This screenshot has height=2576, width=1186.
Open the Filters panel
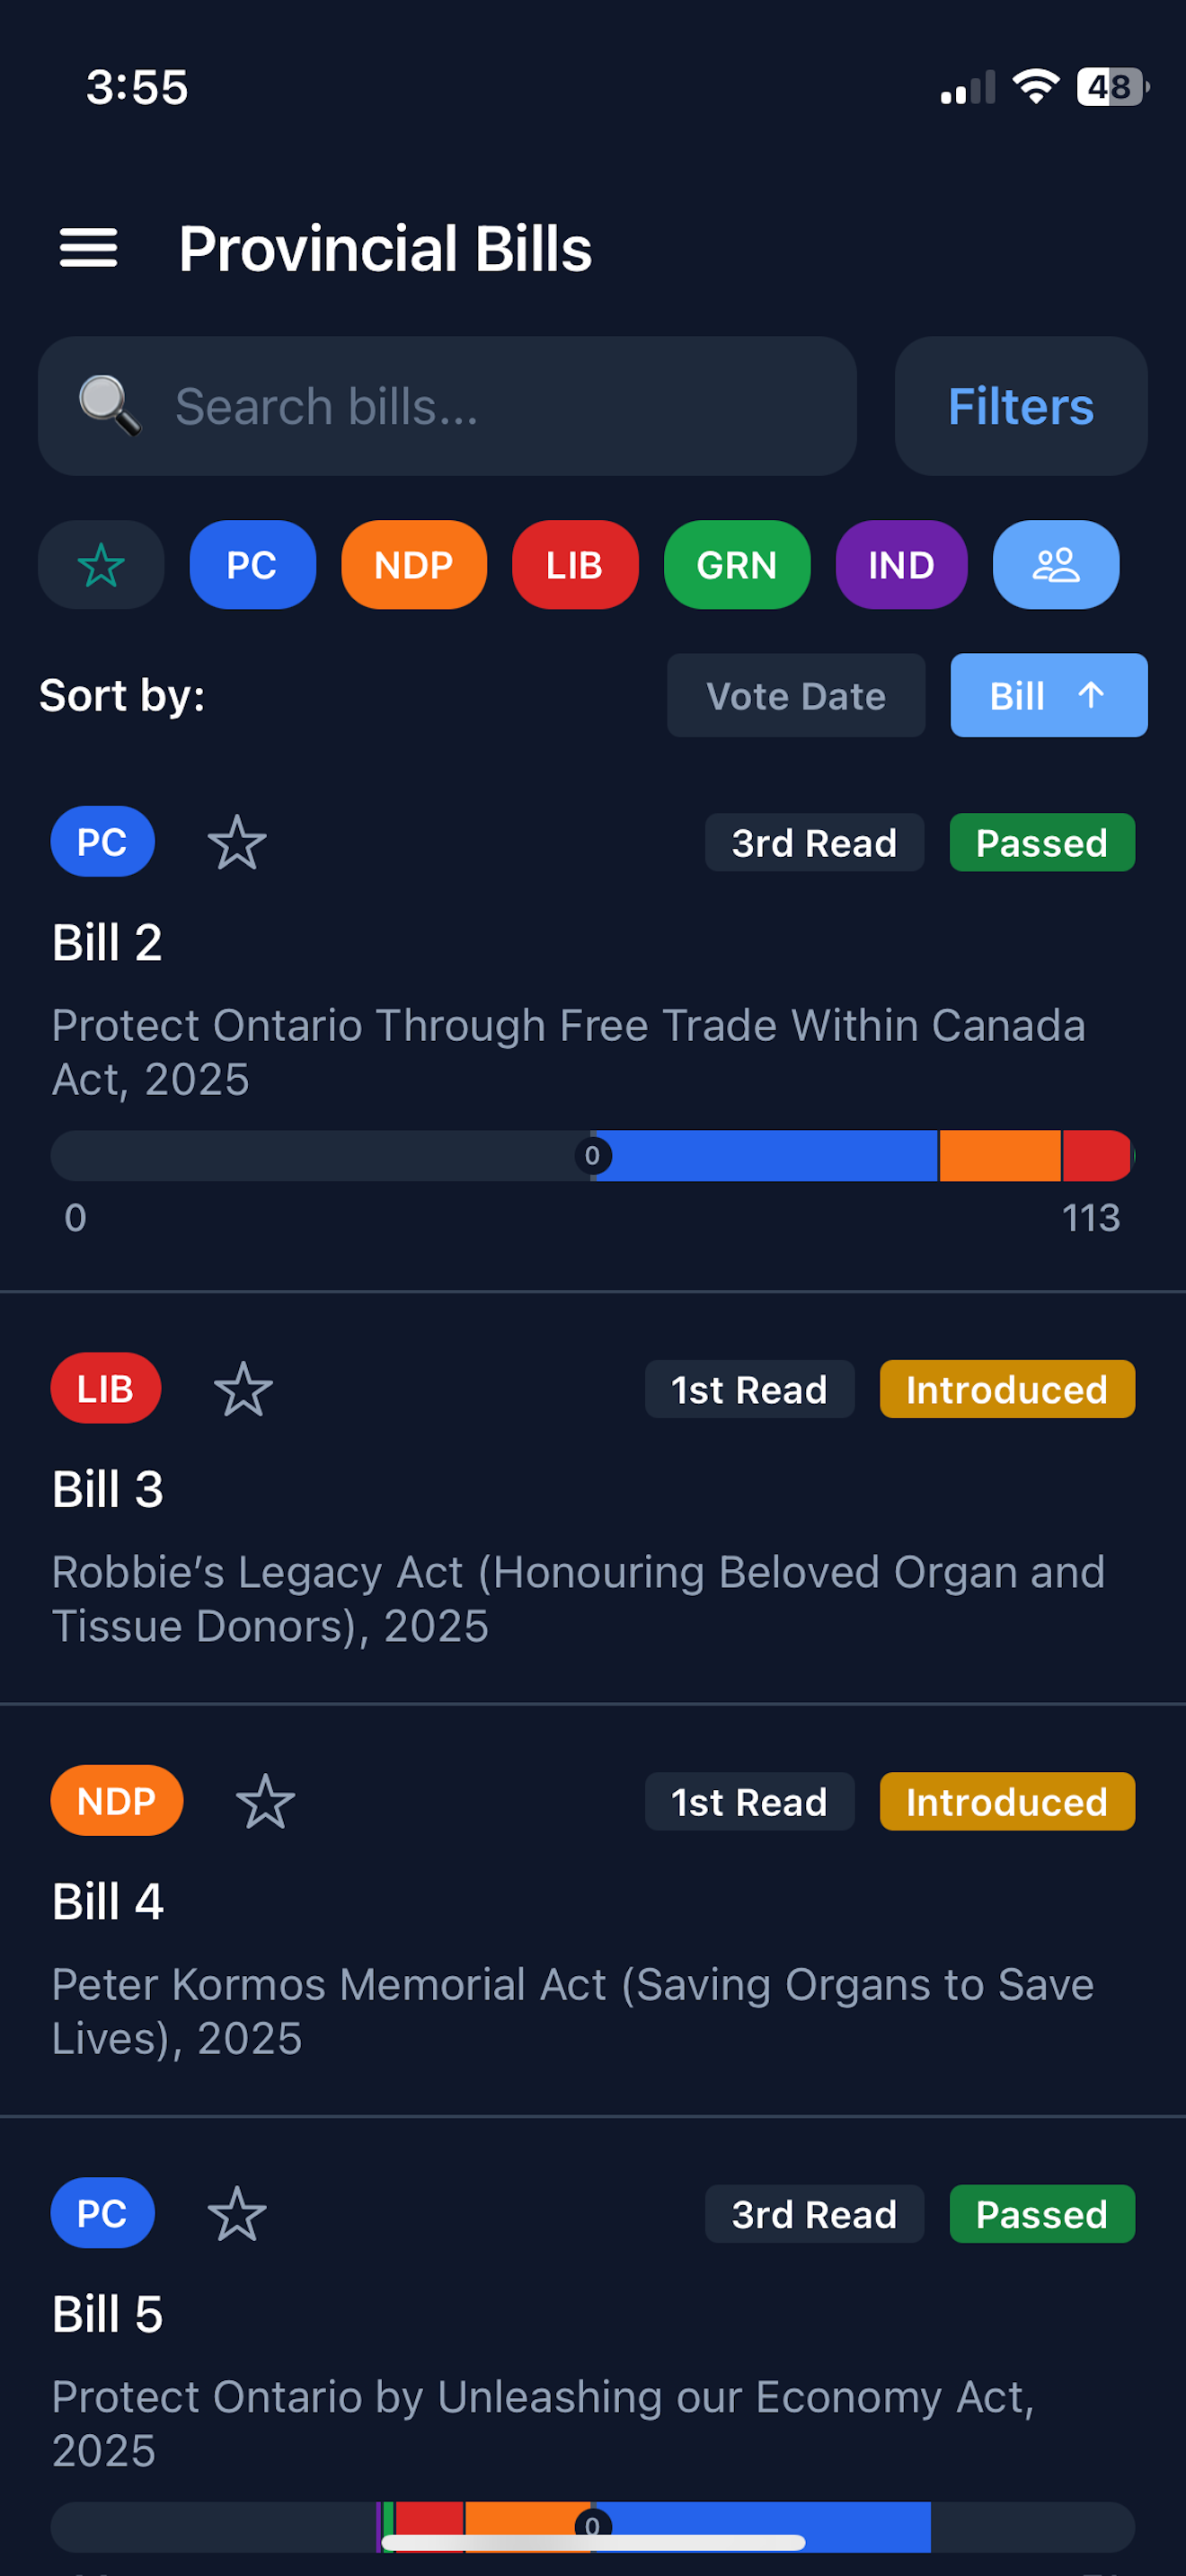coord(1020,406)
